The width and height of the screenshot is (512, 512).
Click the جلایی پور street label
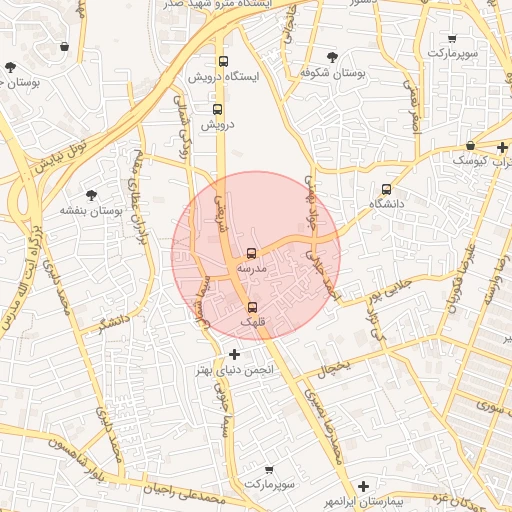tap(391, 292)
